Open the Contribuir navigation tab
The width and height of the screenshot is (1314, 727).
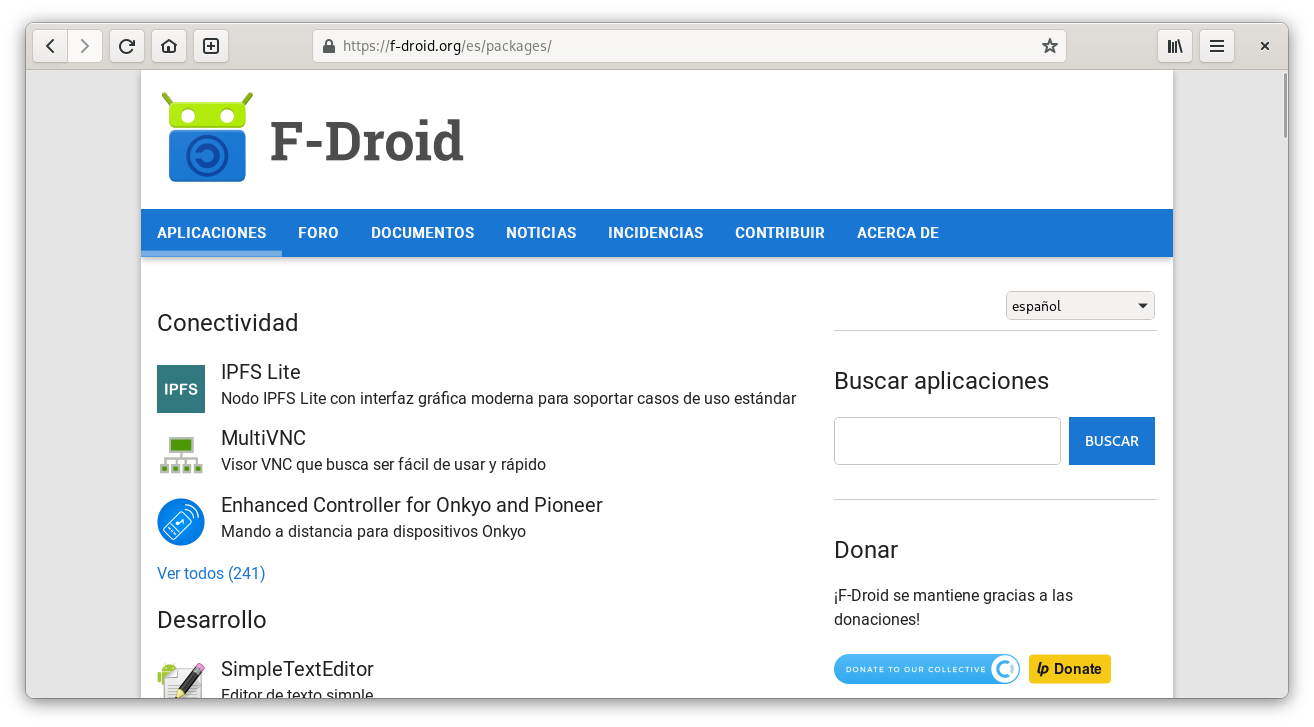click(x=780, y=233)
